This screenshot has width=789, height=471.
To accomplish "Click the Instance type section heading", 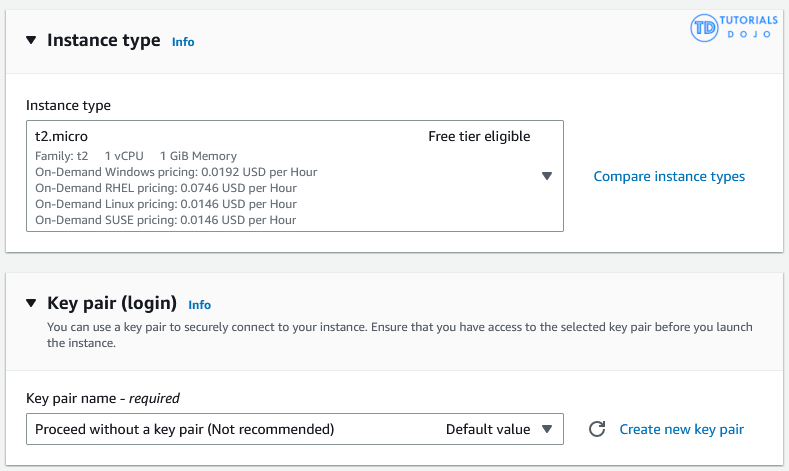I will pyautogui.click(x=104, y=41).
